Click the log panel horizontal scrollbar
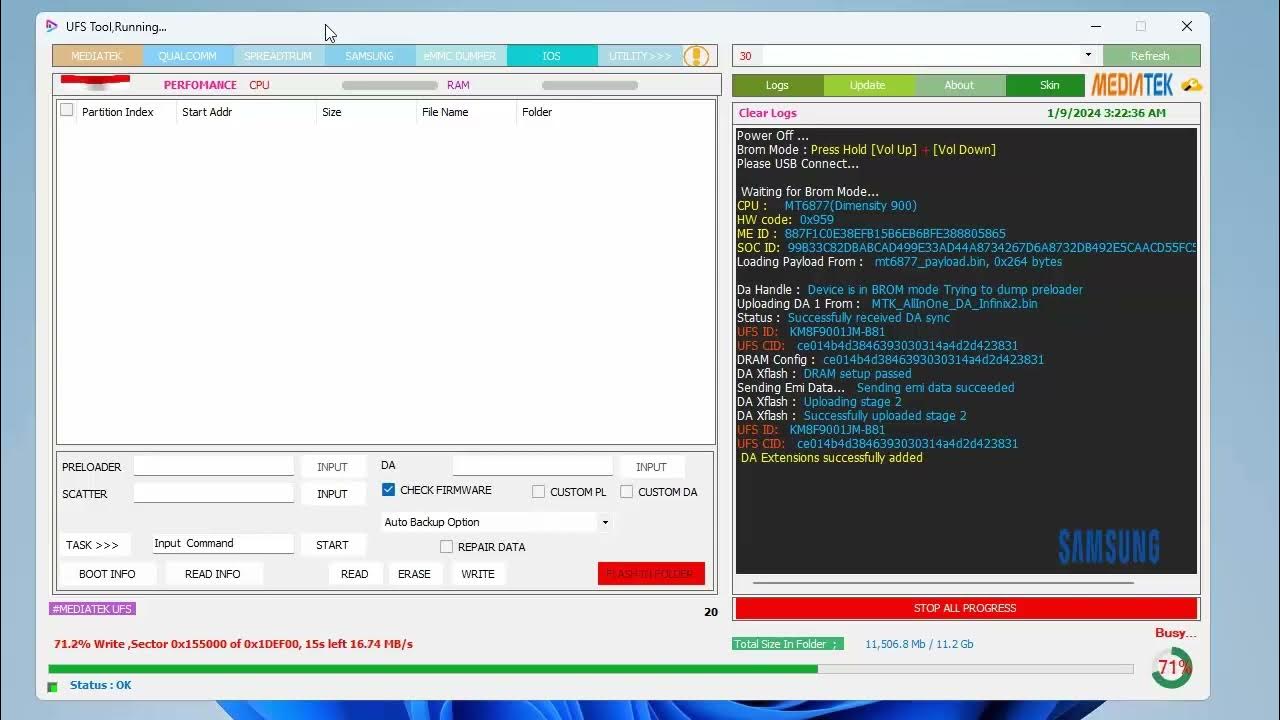 click(943, 582)
